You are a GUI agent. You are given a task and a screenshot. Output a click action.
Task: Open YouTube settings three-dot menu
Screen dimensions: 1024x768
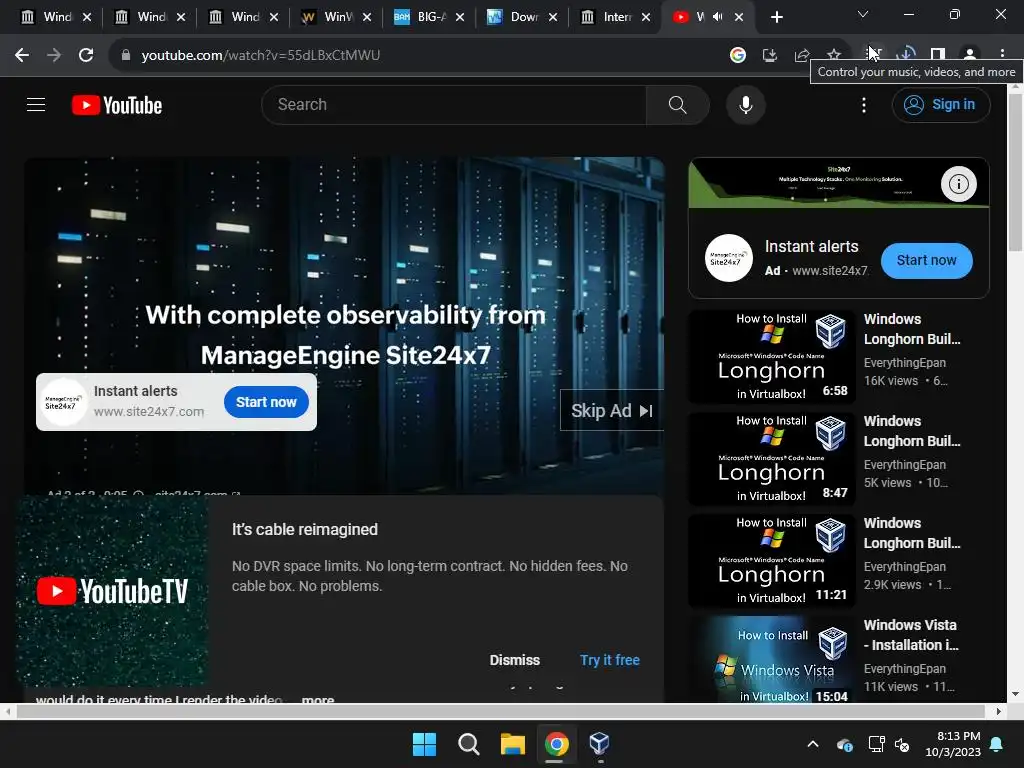click(x=863, y=104)
